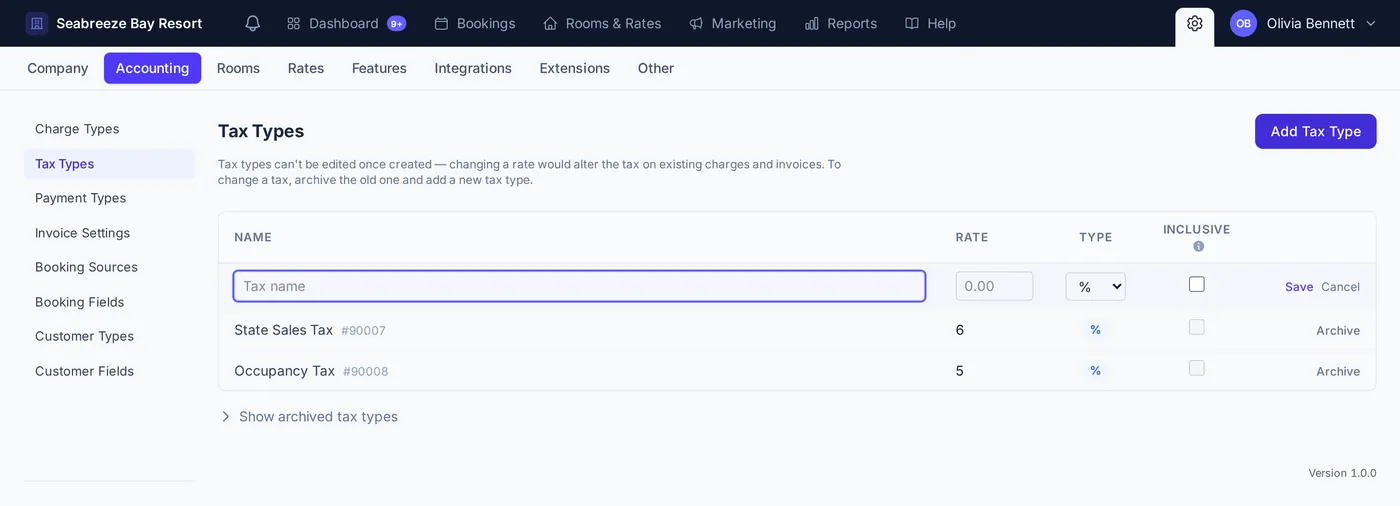Viewport: 1400px width, 506px height.
Task: Click the #90007 tax ID
Action: 363,331
